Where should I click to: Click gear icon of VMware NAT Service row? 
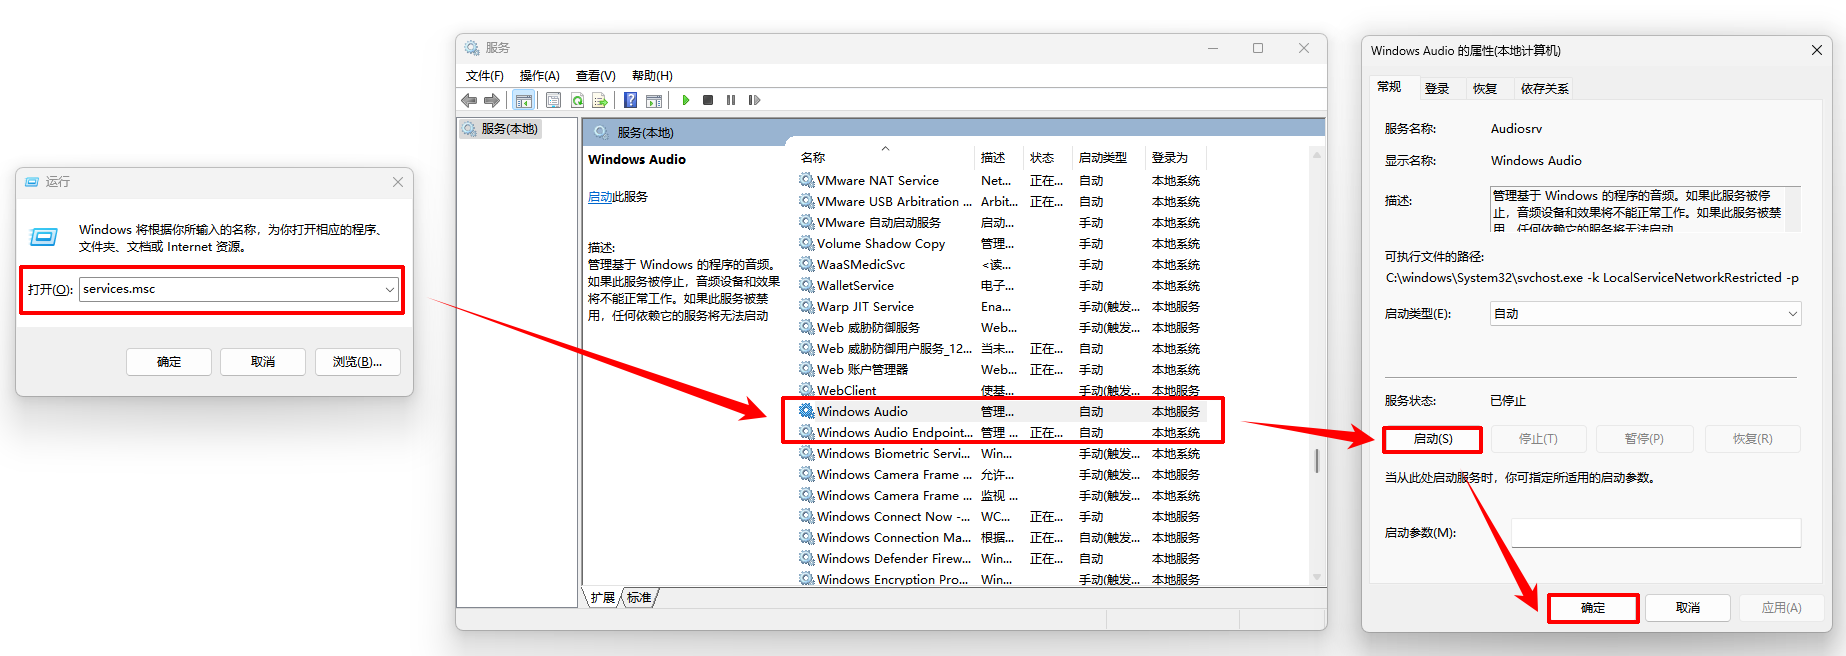point(806,180)
